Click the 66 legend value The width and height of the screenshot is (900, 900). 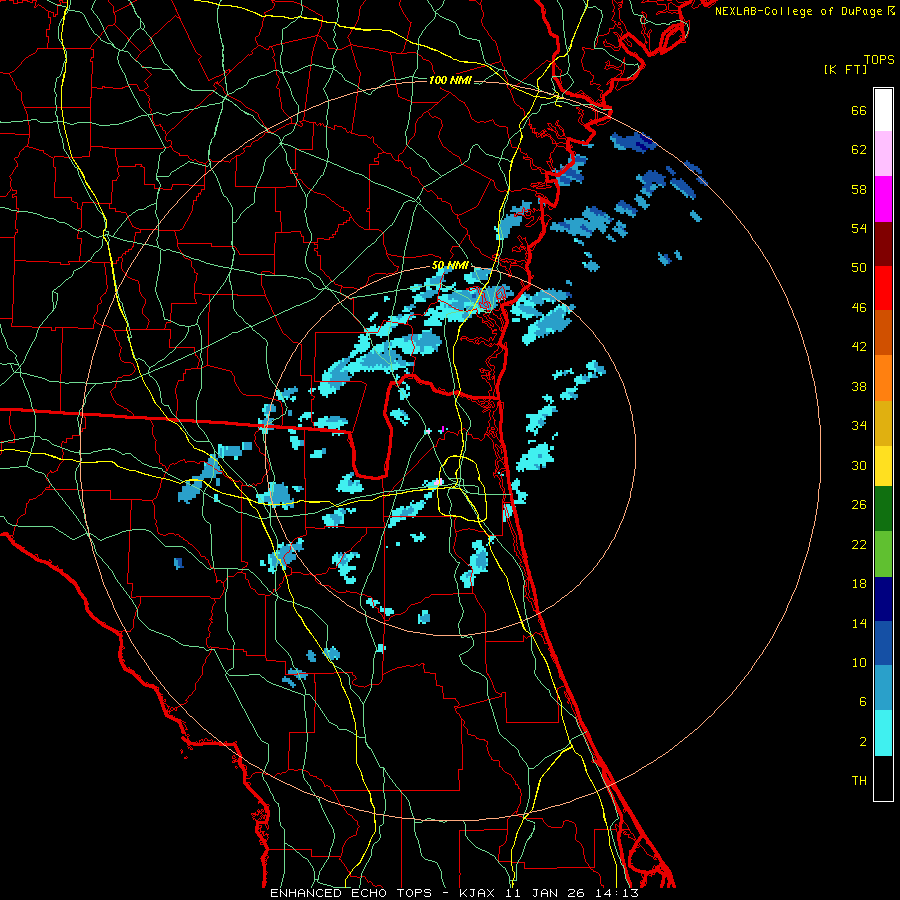[x=859, y=111]
